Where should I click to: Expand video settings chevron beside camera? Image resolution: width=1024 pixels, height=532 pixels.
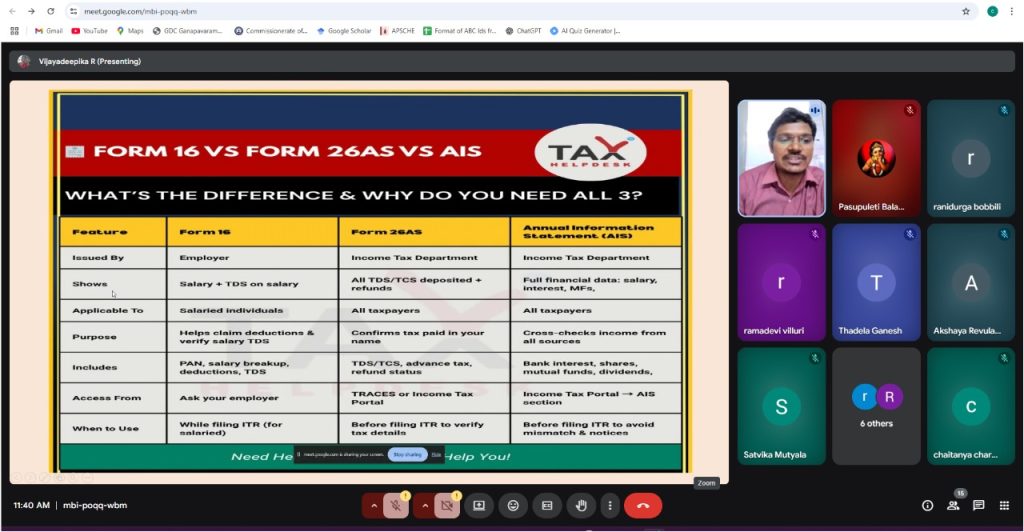(x=425, y=506)
